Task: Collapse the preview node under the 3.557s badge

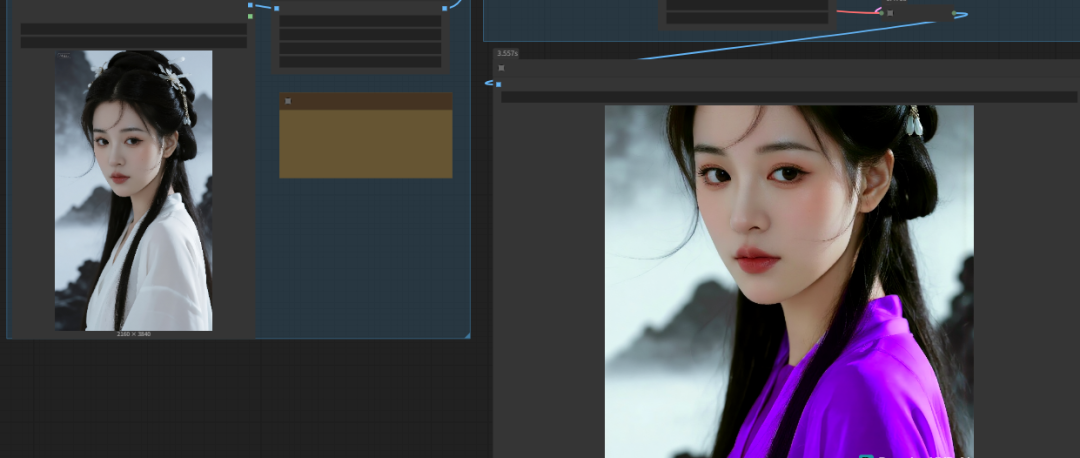Action: point(501,68)
